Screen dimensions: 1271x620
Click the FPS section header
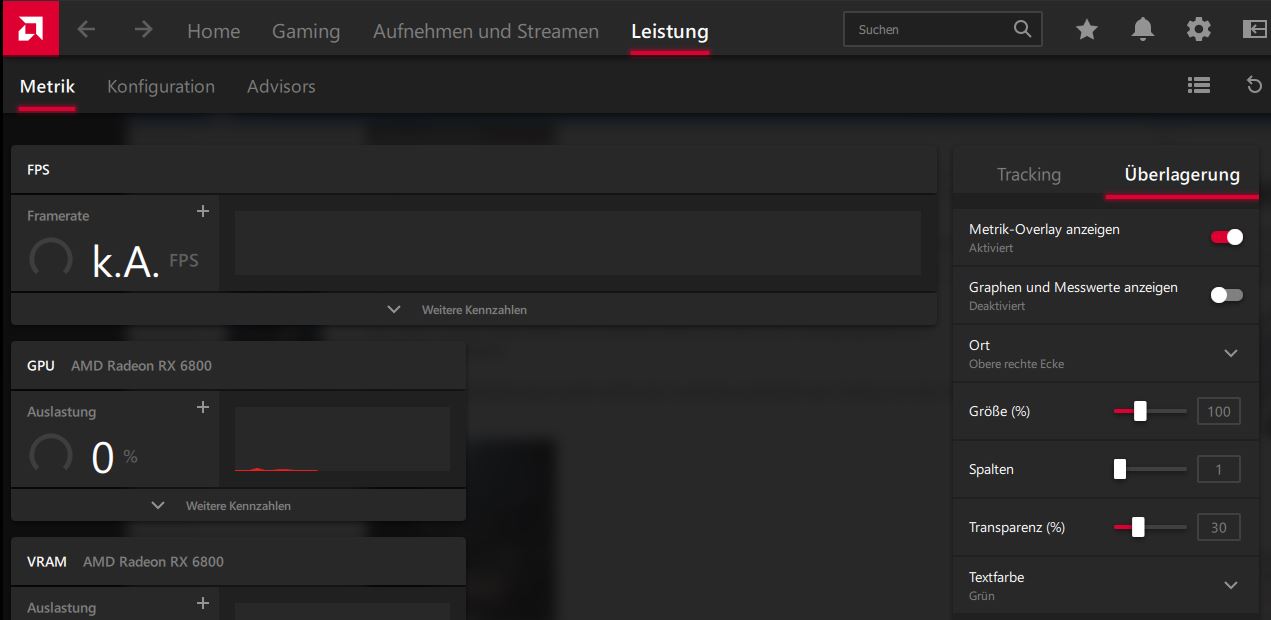point(474,170)
